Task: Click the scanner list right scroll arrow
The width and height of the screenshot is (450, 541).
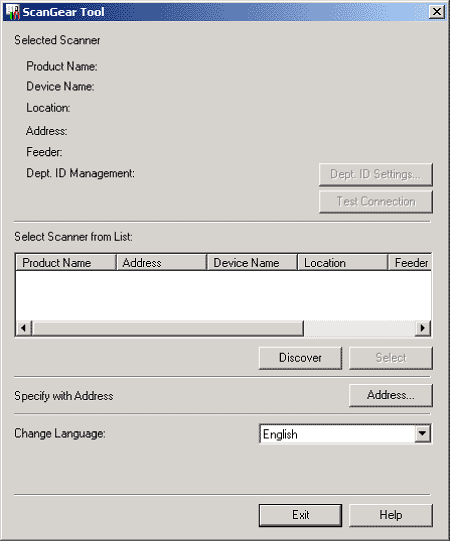Action: (423, 328)
